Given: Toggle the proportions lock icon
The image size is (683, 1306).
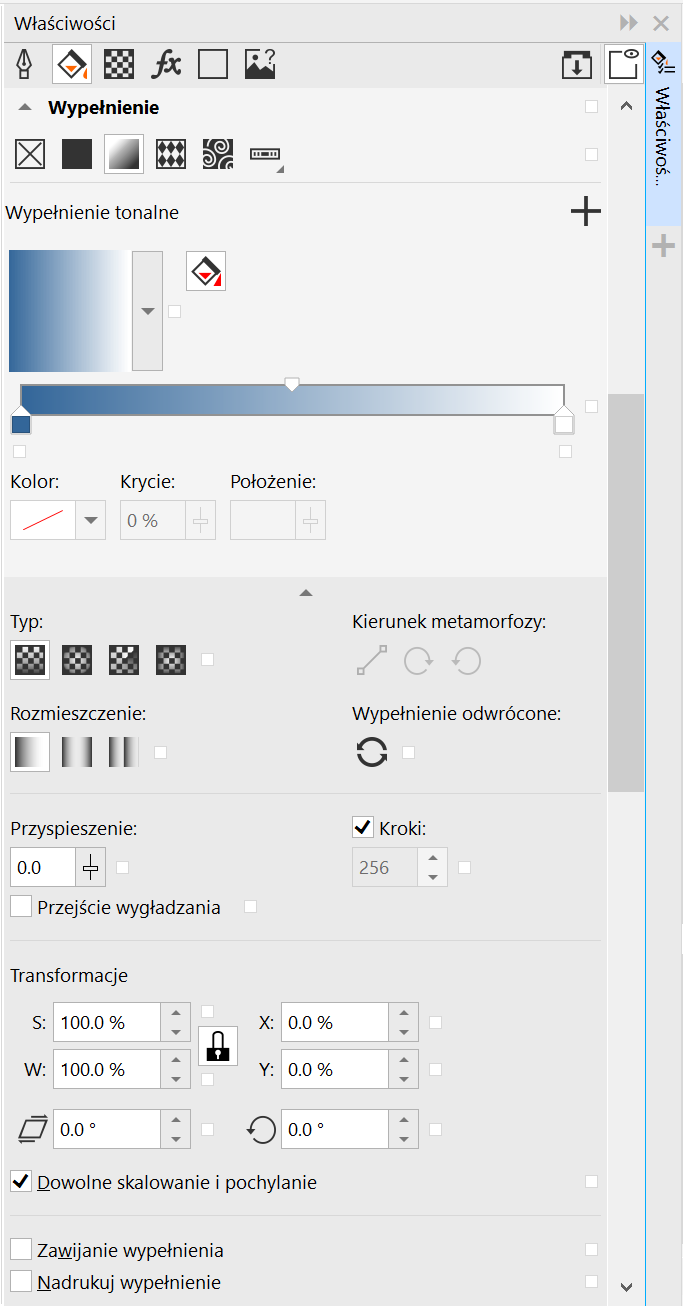Looking at the screenshot, I should coord(217,1046).
